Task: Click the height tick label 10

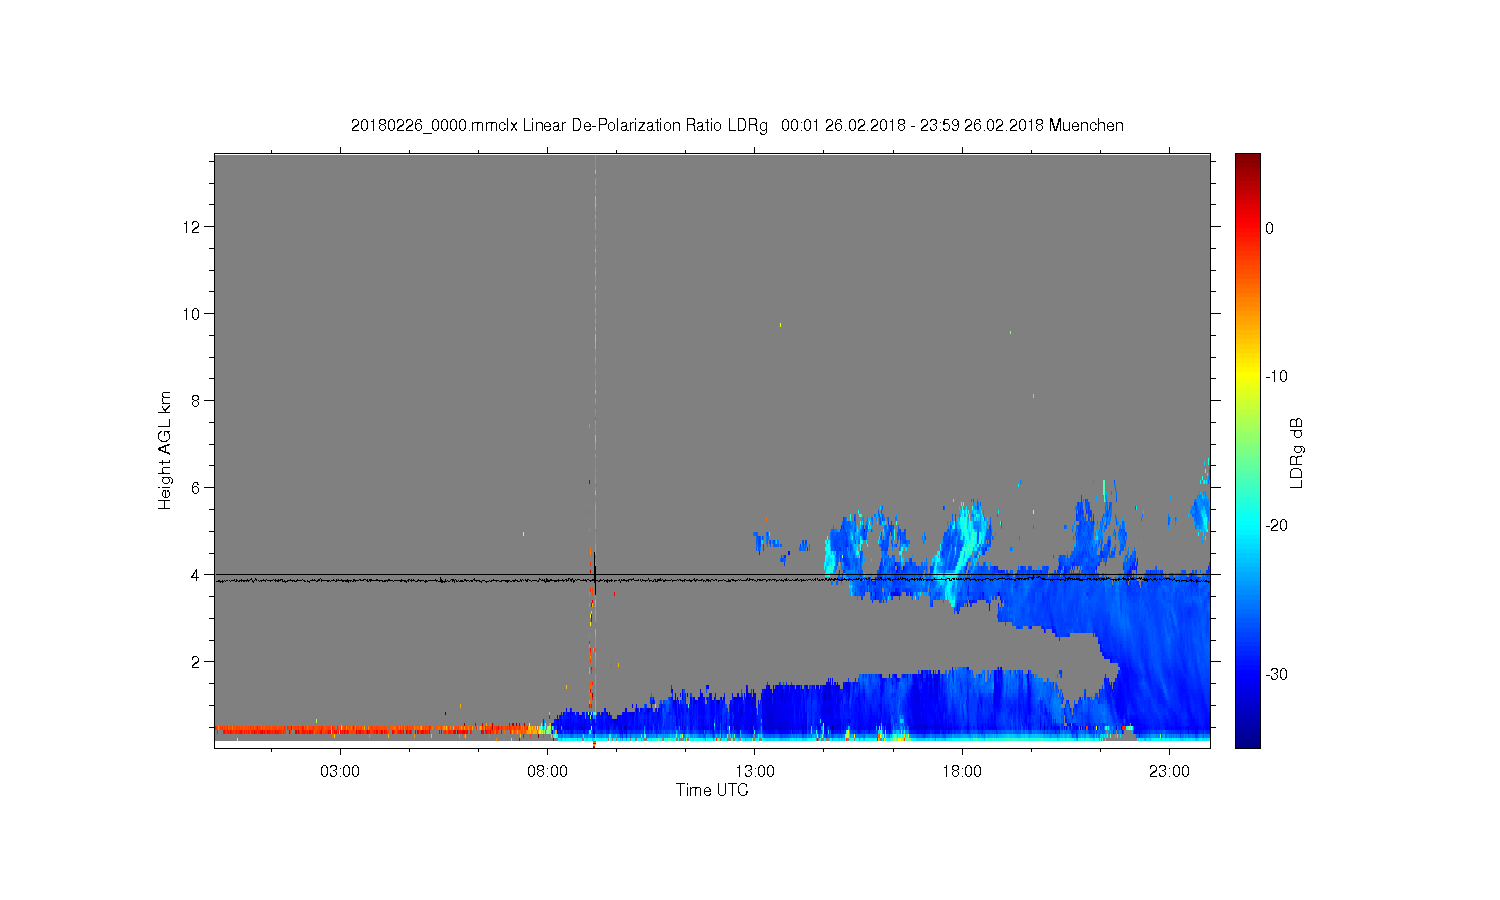Action: (x=192, y=314)
